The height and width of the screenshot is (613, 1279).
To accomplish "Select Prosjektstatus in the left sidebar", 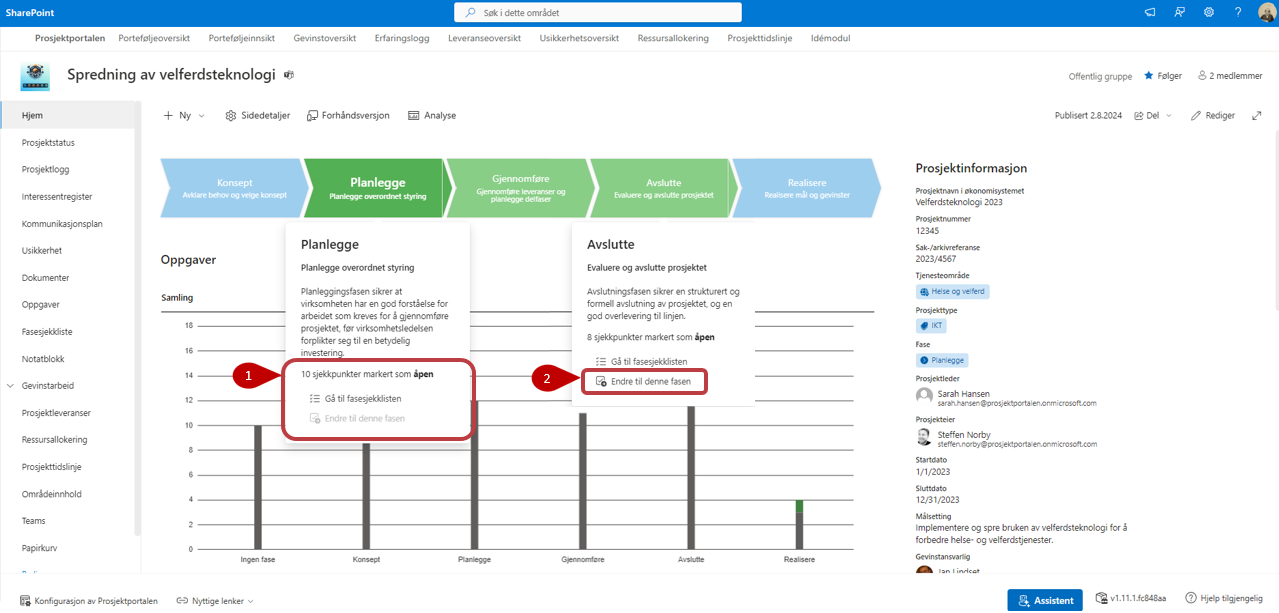I will pyautogui.click(x=48, y=143).
